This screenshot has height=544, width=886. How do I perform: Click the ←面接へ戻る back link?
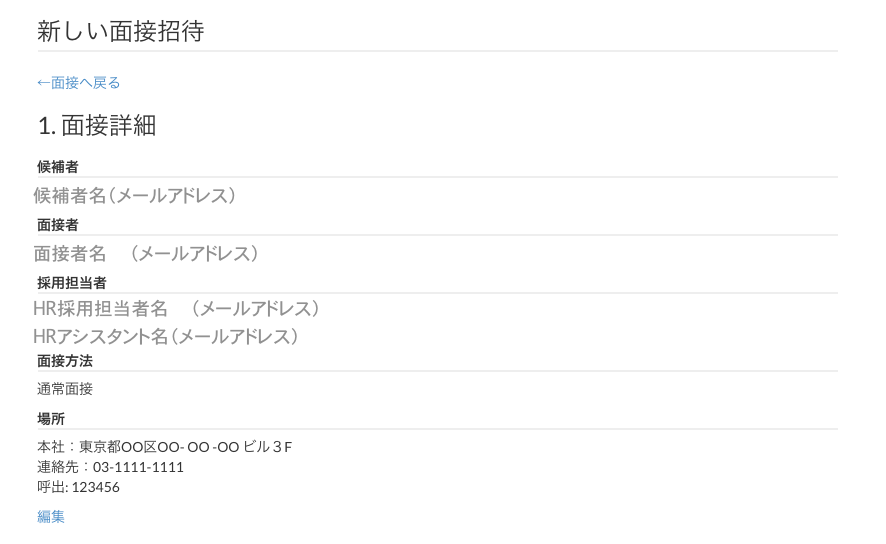tap(78, 83)
